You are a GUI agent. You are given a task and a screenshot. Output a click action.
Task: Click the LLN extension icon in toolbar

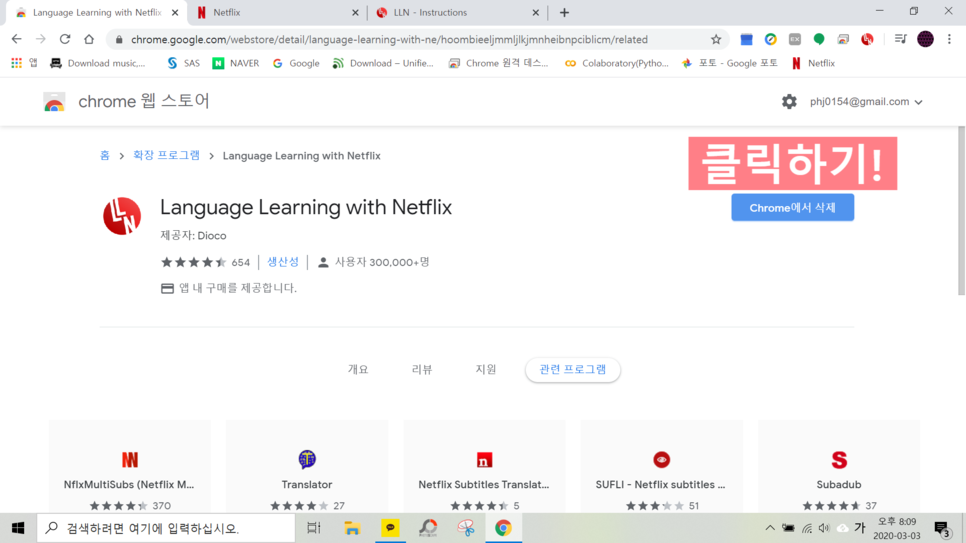coord(867,39)
